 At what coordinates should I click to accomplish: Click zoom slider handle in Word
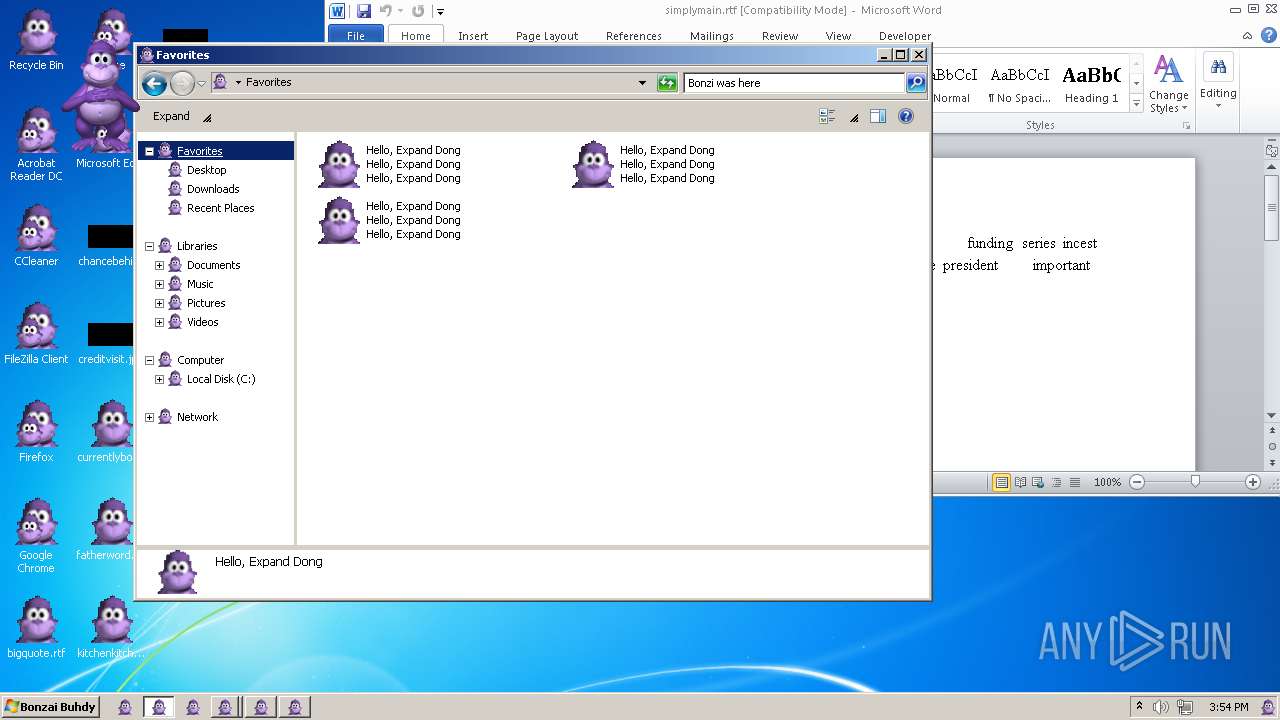click(1195, 482)
